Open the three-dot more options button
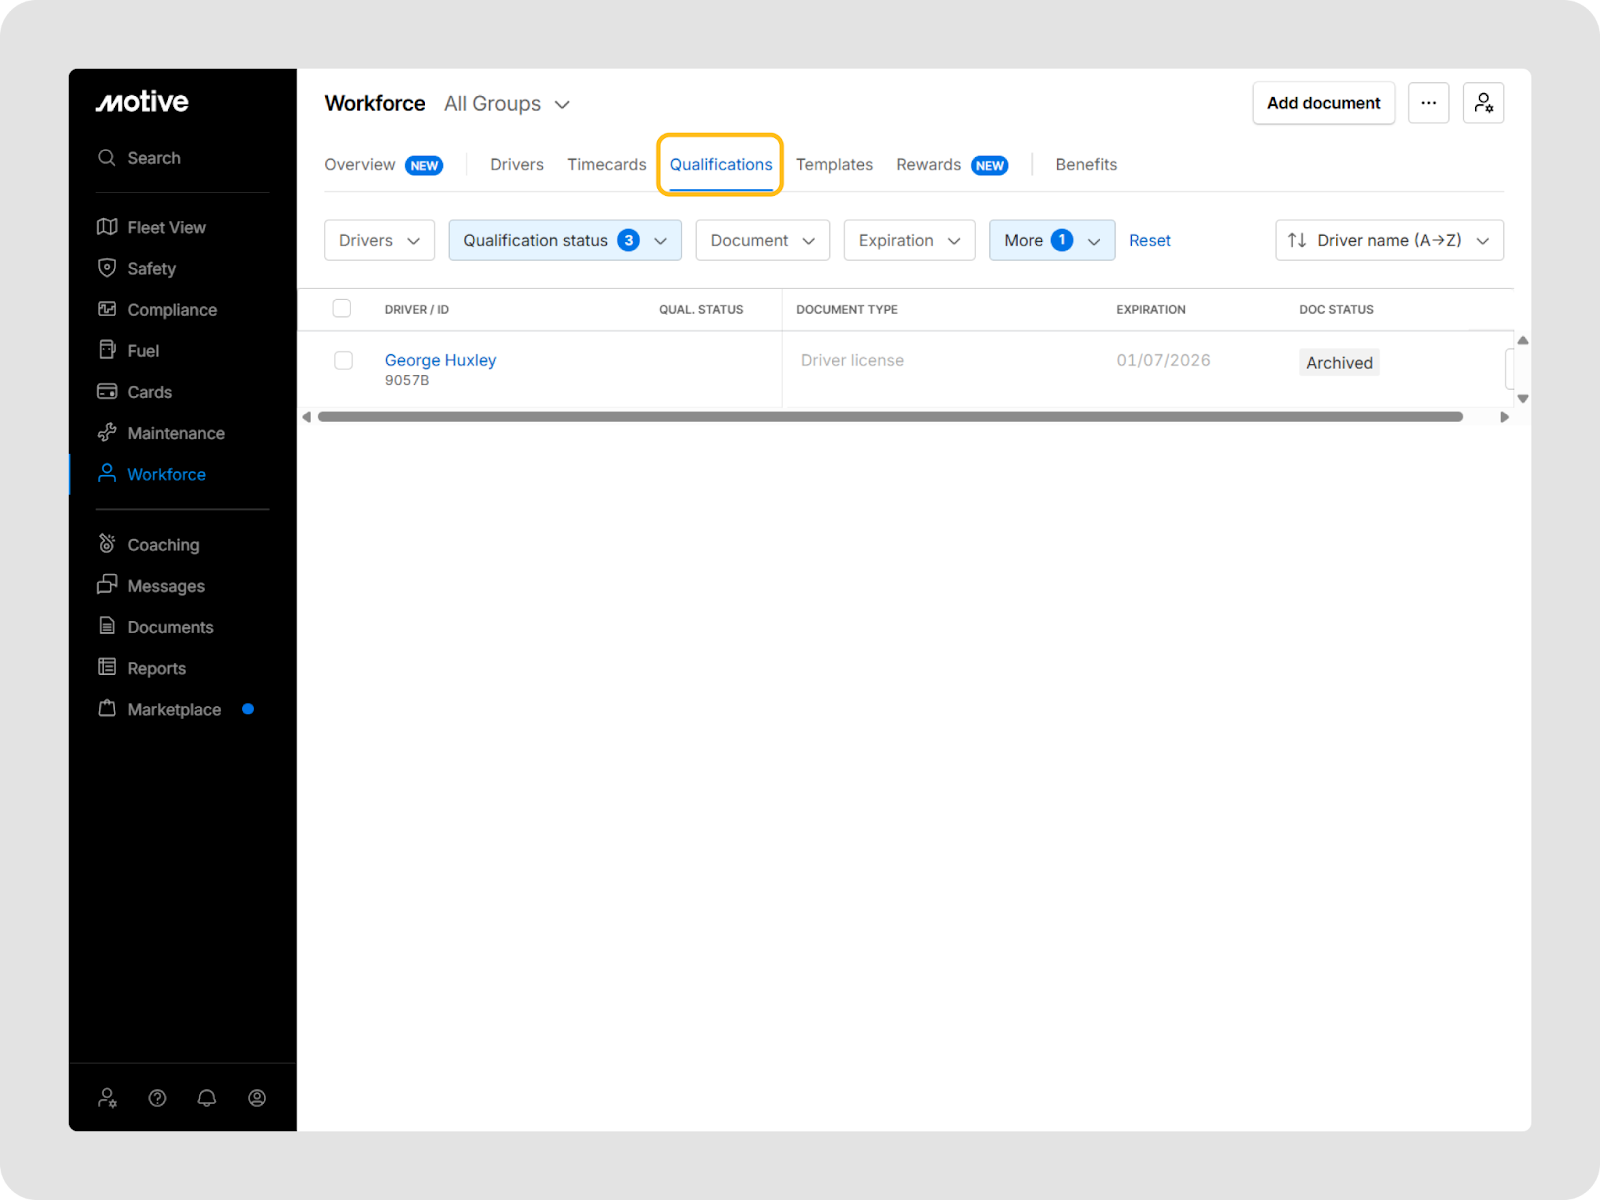The image size is (1600, 1200). coord(1428,103)
